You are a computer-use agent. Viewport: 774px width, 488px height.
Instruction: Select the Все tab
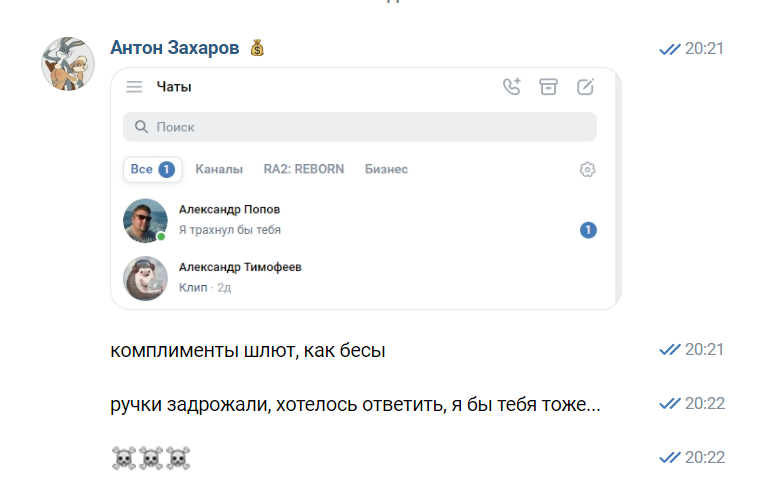(152, 169)
